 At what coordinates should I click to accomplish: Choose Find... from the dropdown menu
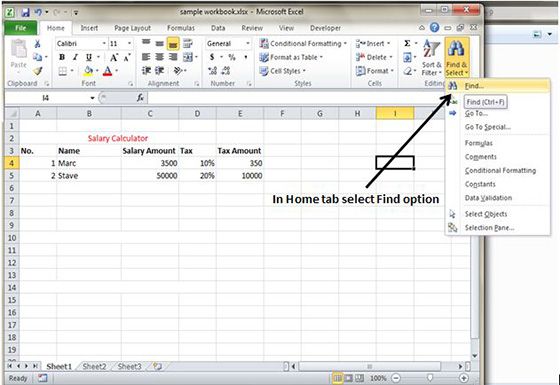pyautogui.click(x=498, y=86)
